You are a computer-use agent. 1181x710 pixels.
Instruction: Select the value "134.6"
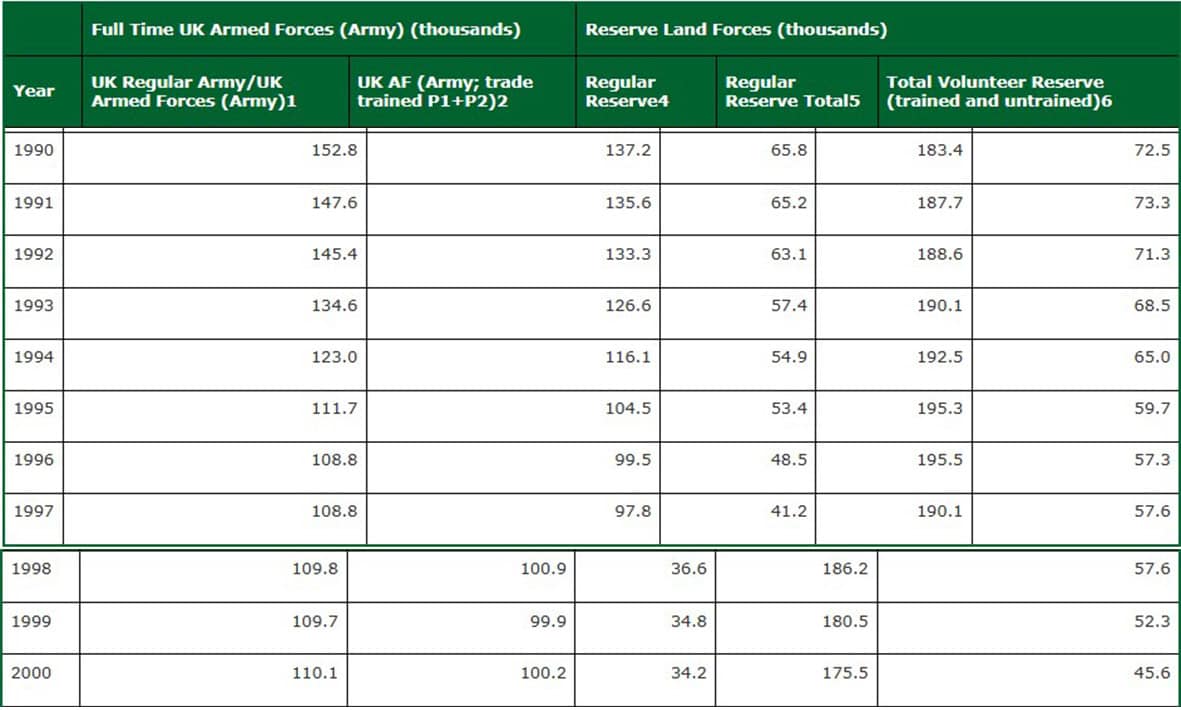point(334,305)
